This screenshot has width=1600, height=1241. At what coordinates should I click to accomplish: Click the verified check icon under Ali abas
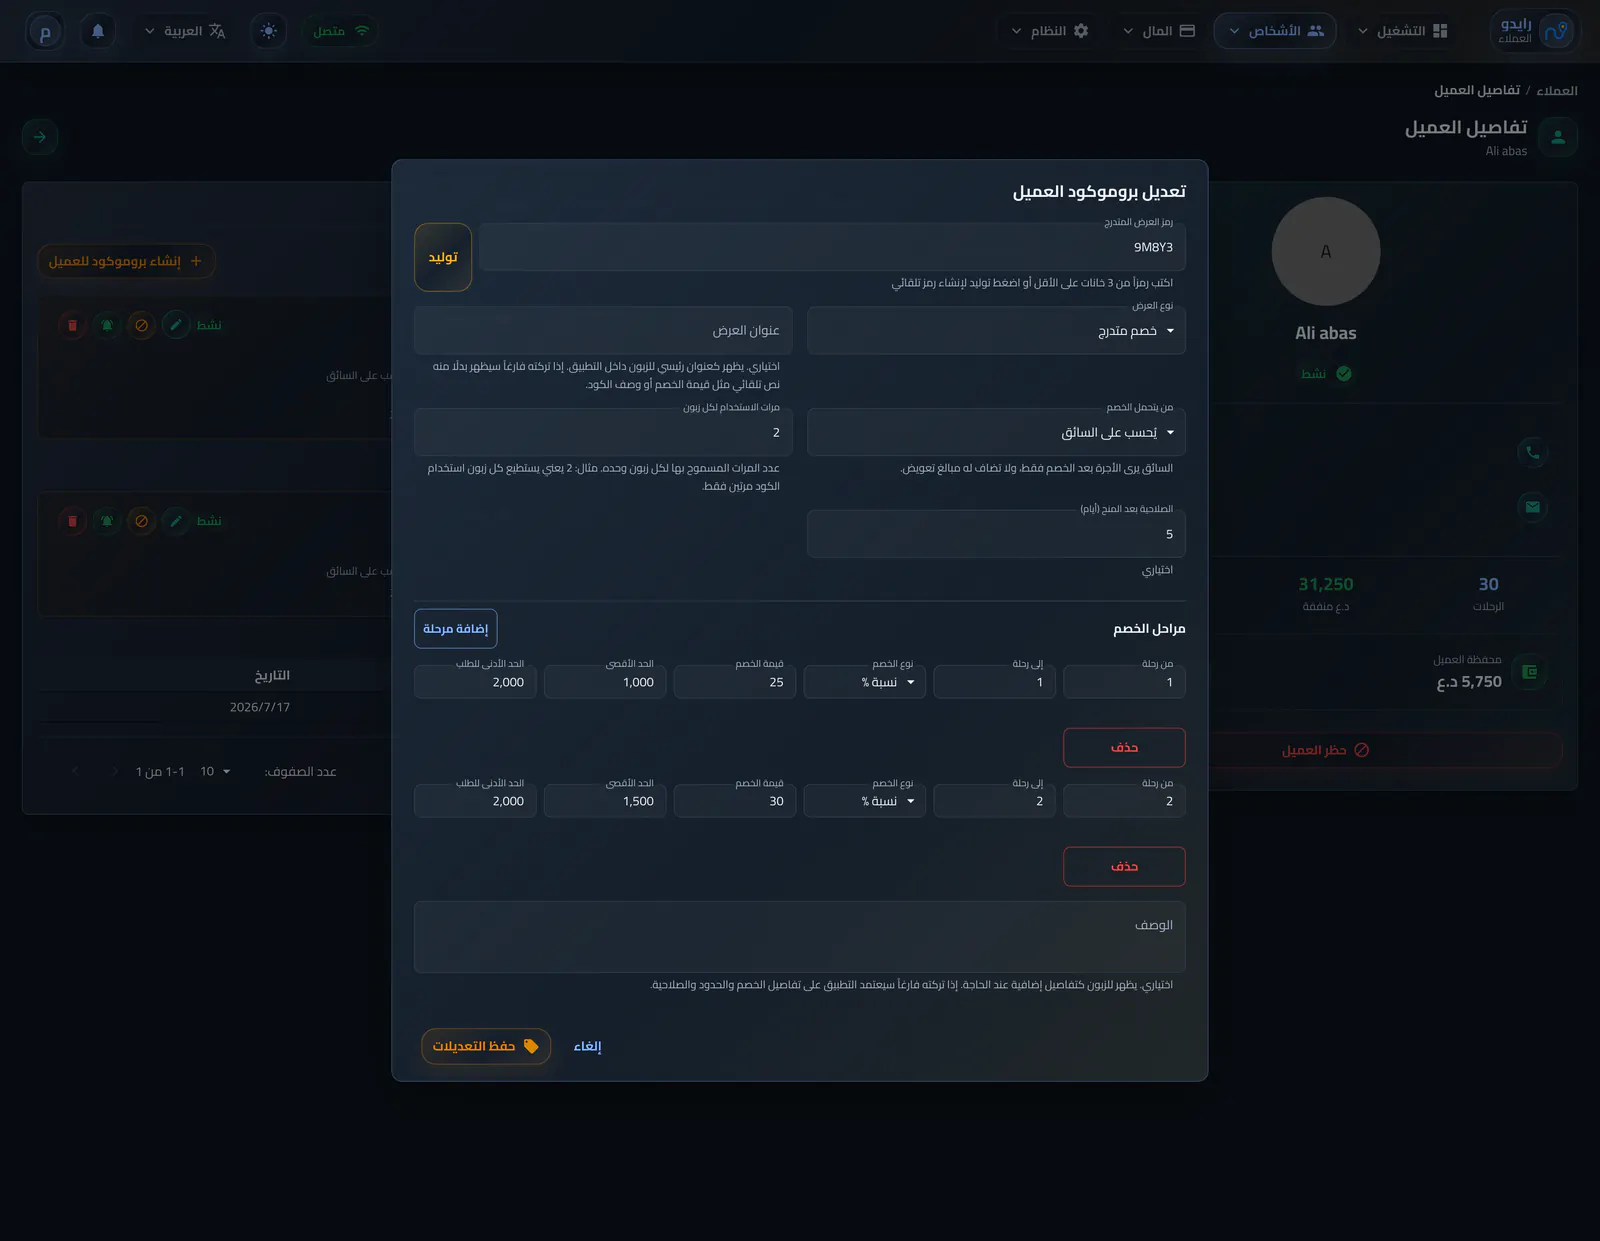tap(1344, 373)
